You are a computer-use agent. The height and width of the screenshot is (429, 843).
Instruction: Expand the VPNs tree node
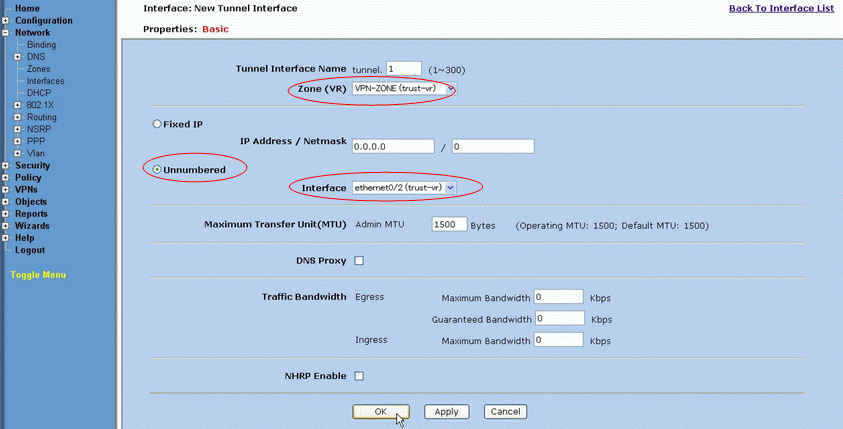click(5, 190)
